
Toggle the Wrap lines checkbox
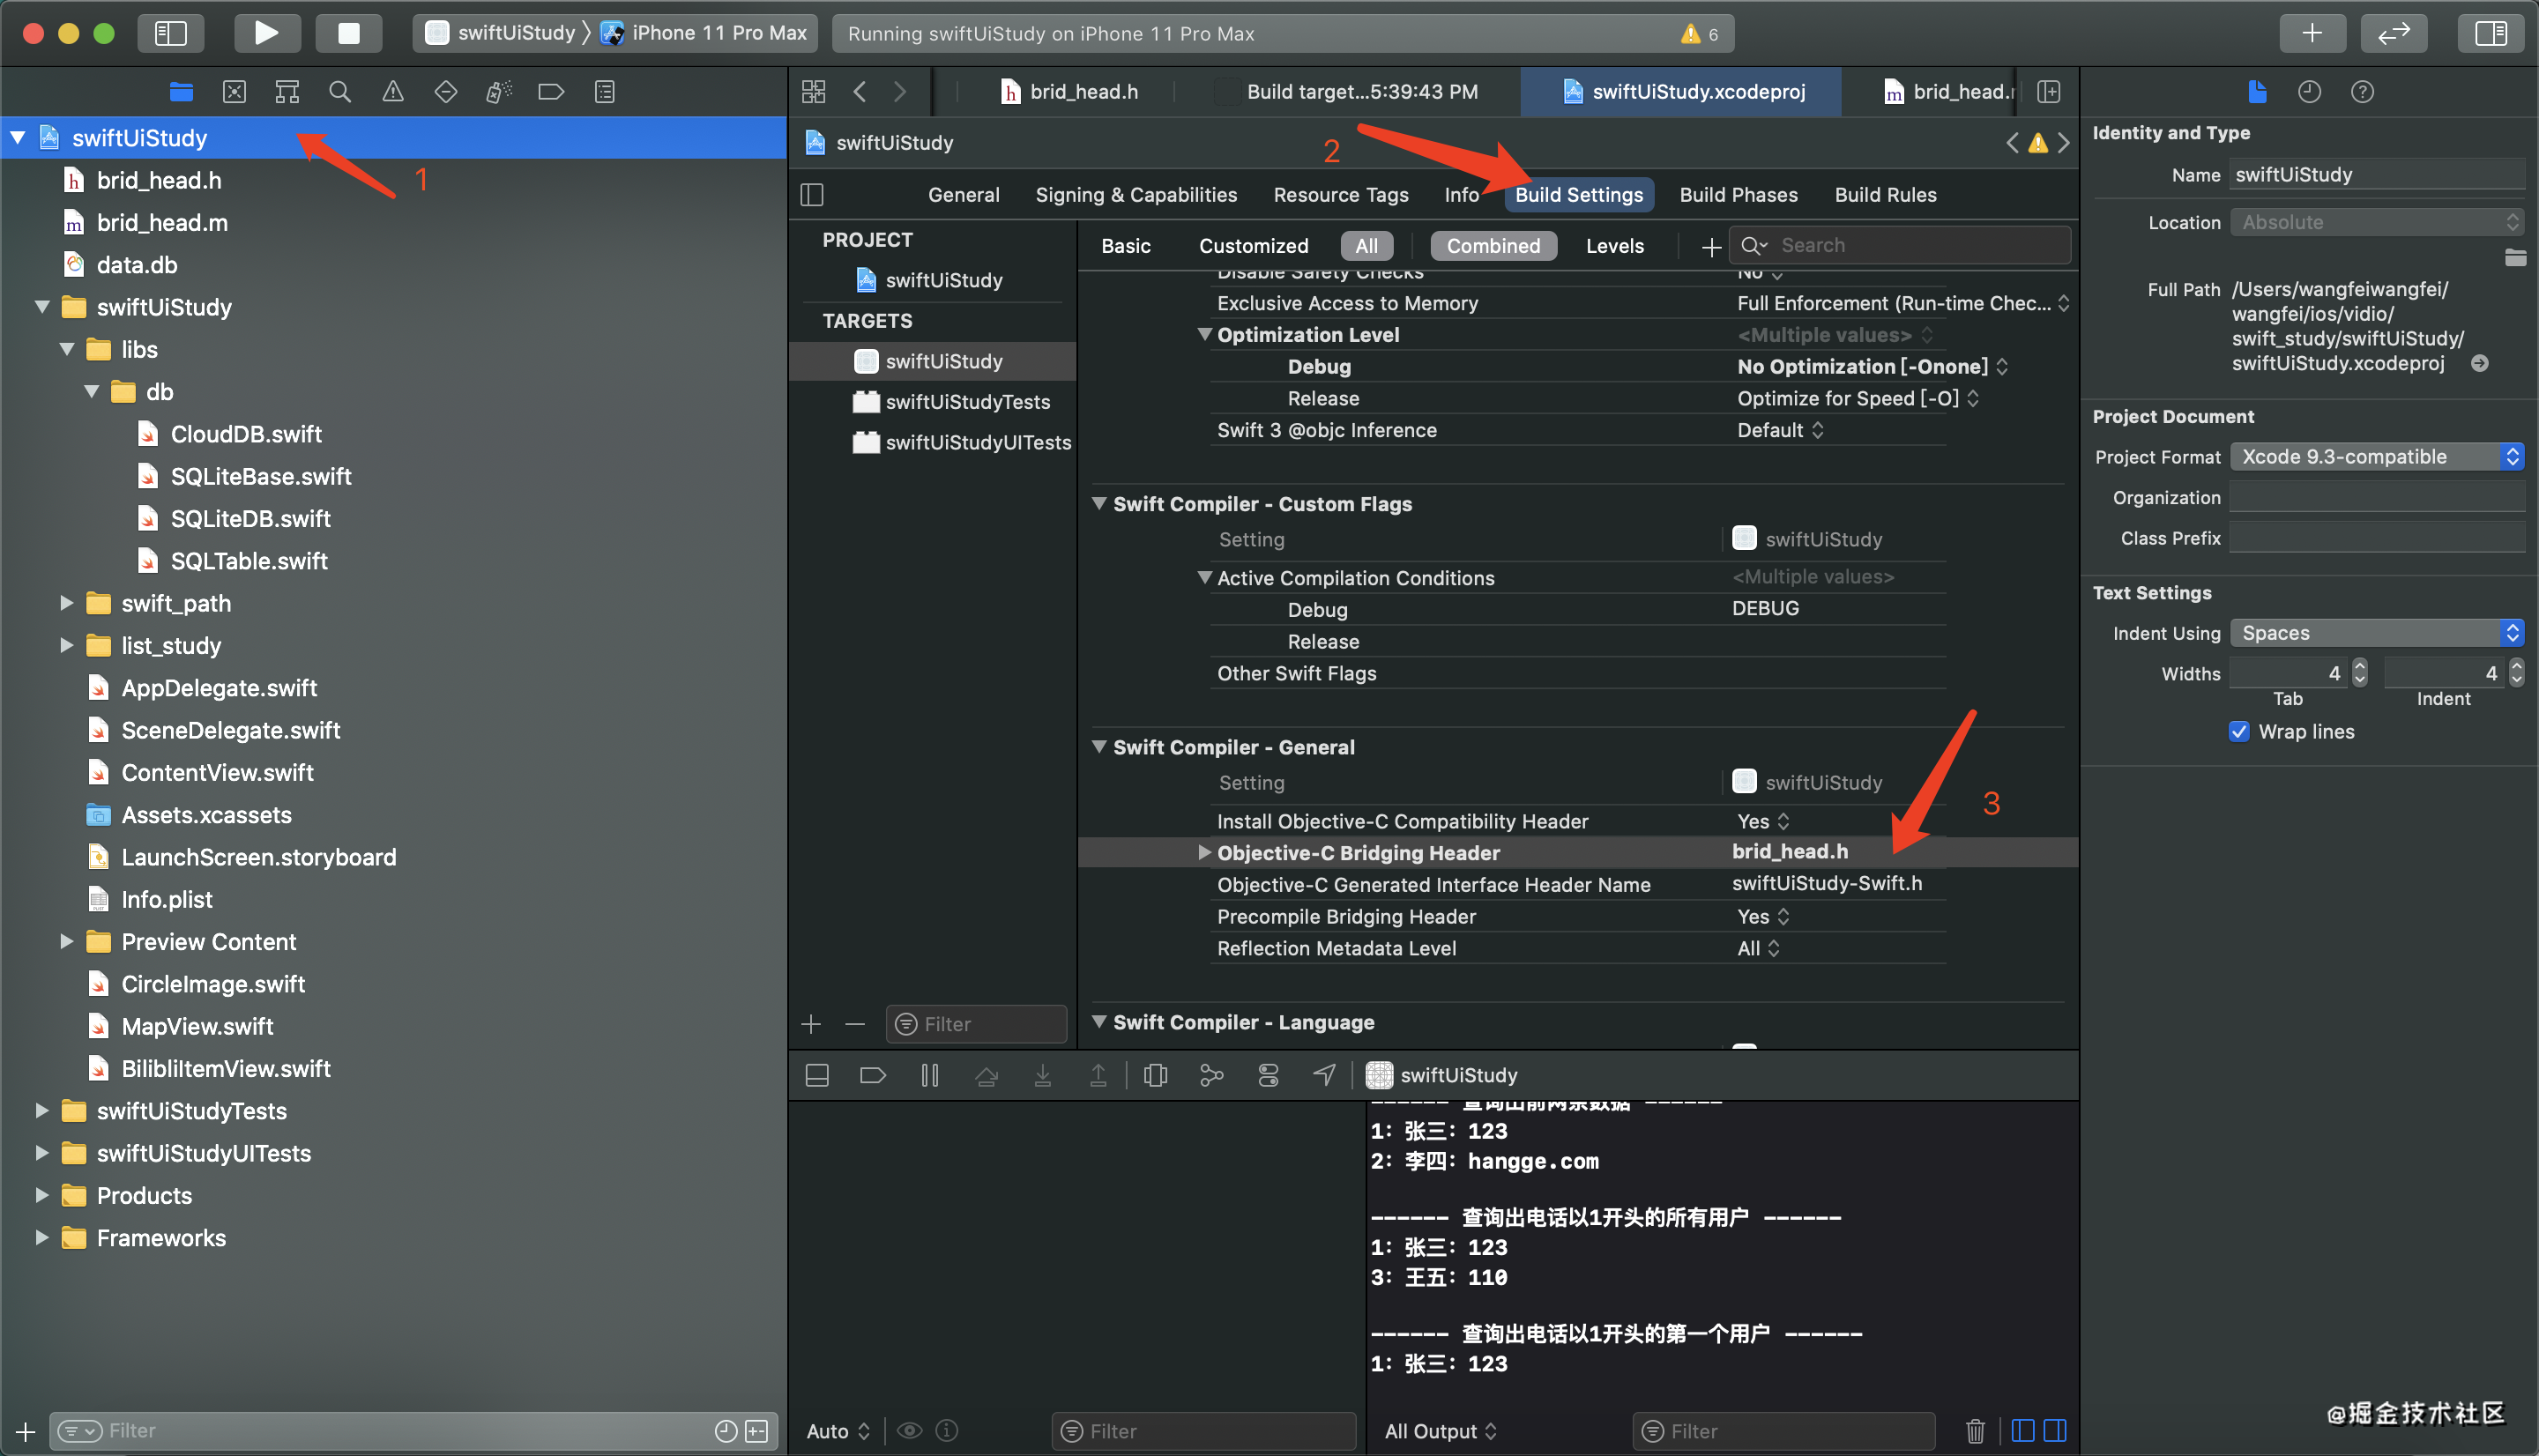click(2239, 732)
